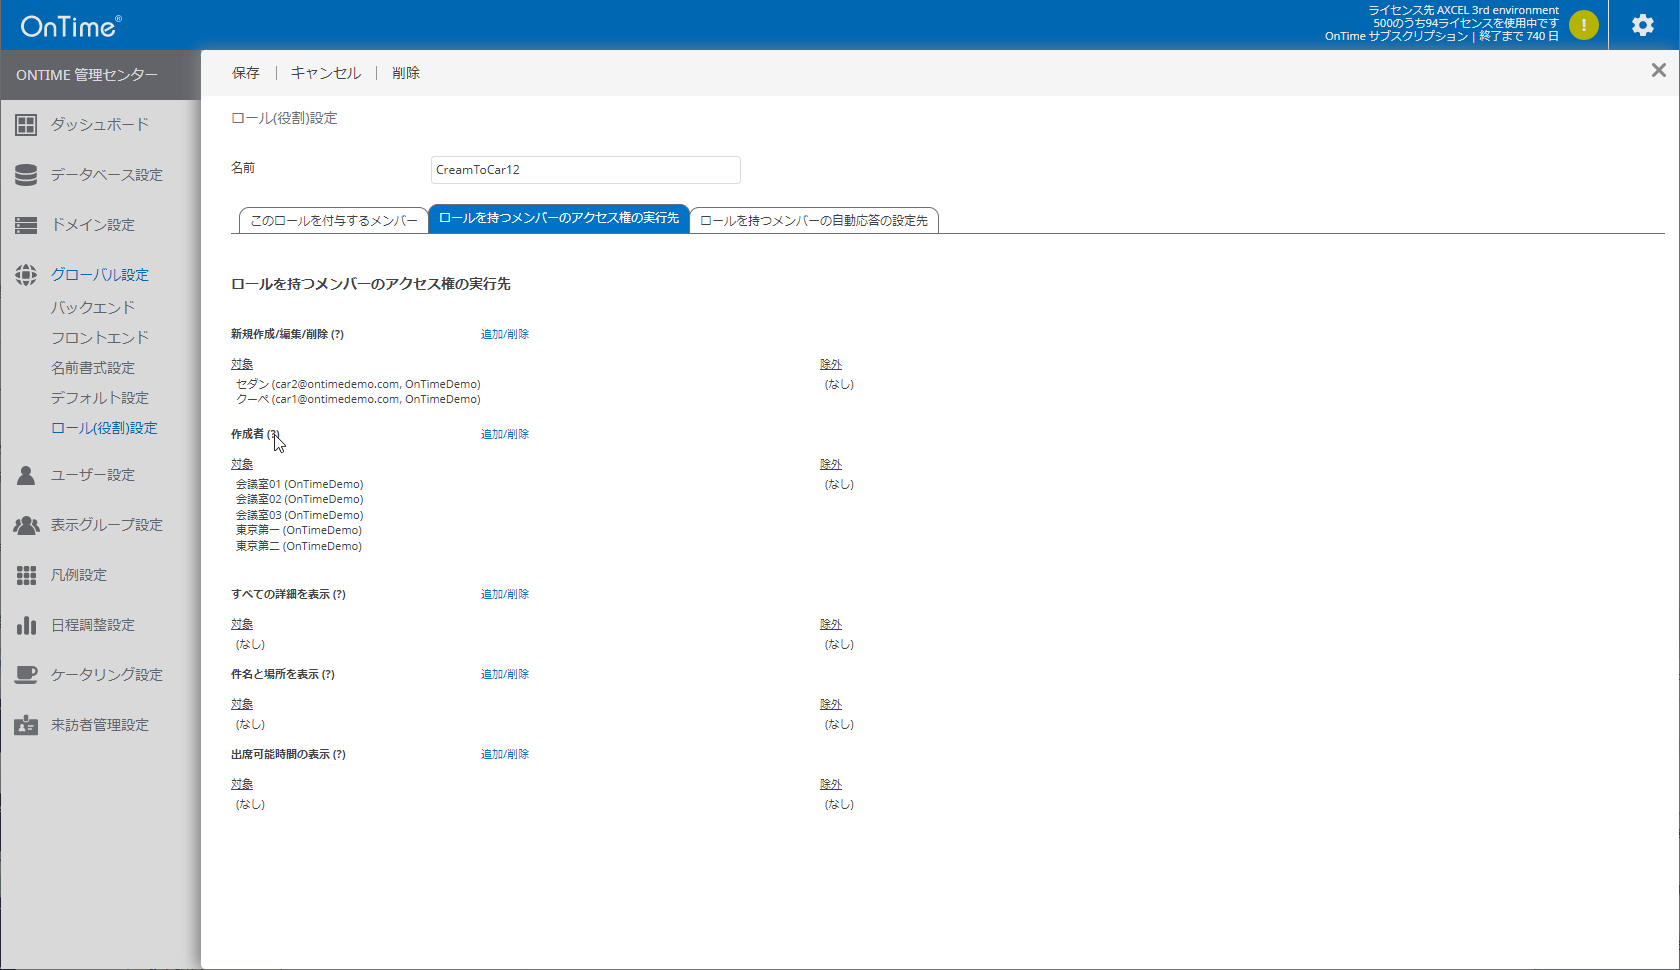Open ケータリング設定 with the cup icon

click(x=26, y=674)
